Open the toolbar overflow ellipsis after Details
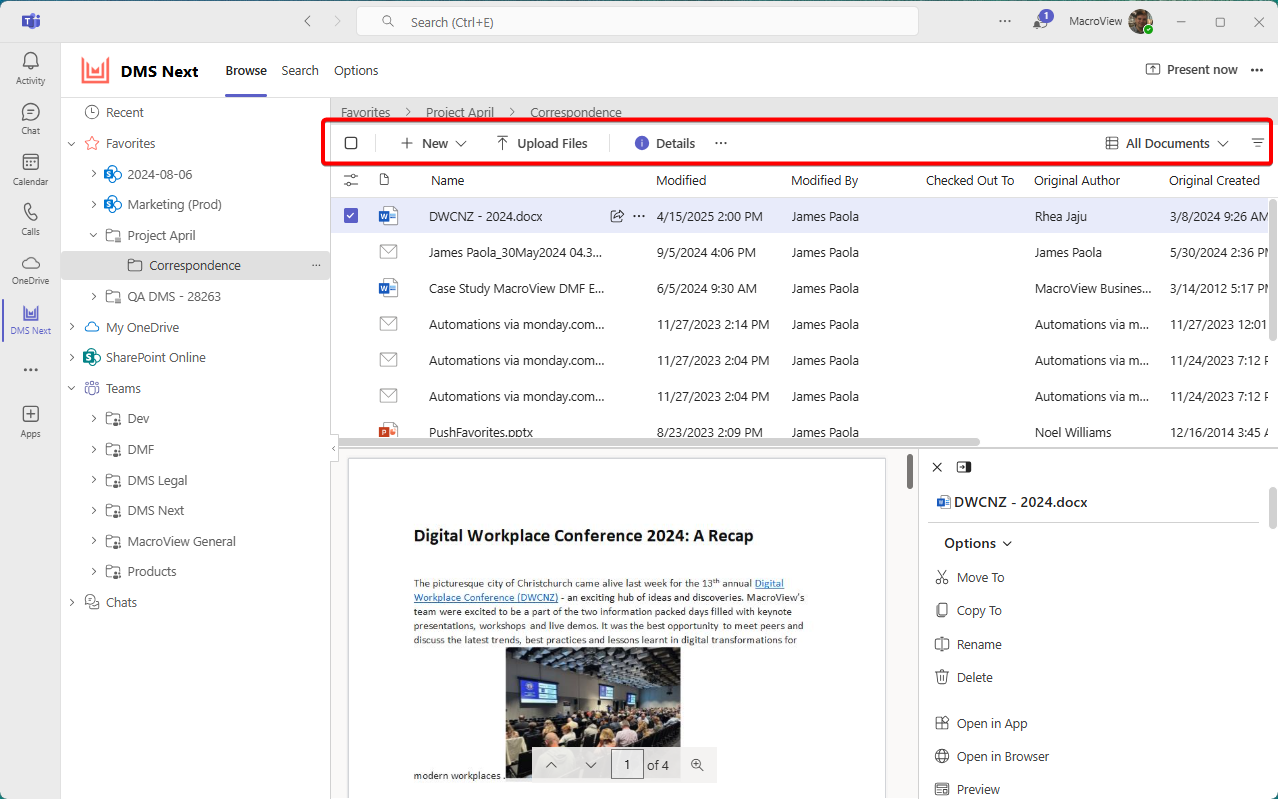 tap(721, 143)
